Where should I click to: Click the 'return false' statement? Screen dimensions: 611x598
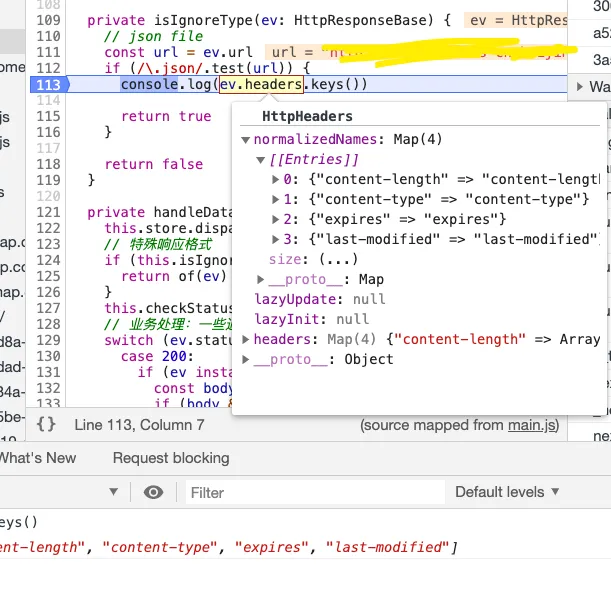pos(154,164)
